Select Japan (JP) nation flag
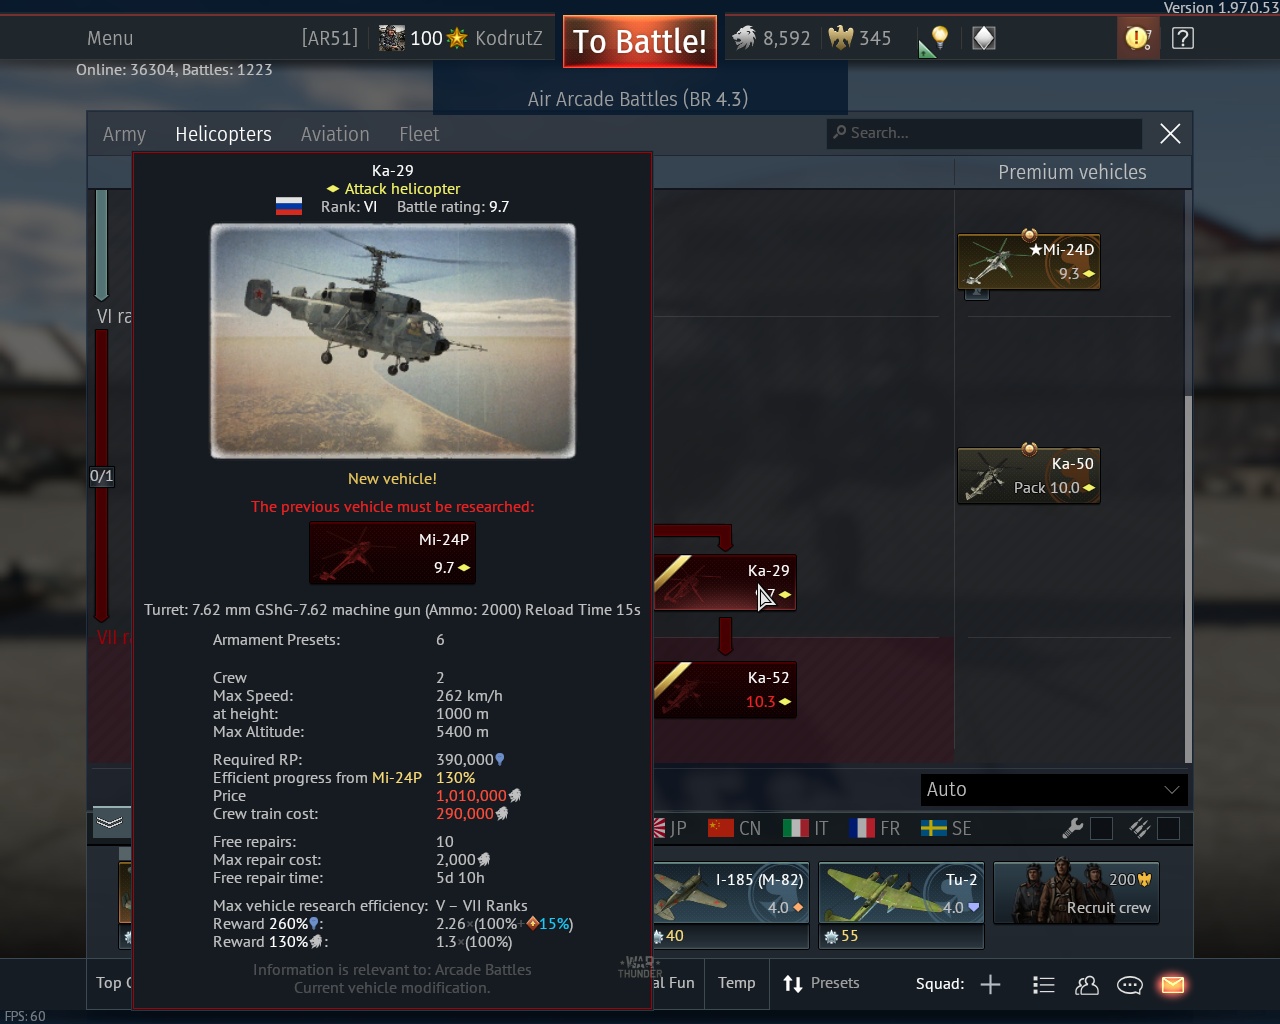Image resolution: width=1280 pixels, height=1024 pixels. click(x=670, y=828)
